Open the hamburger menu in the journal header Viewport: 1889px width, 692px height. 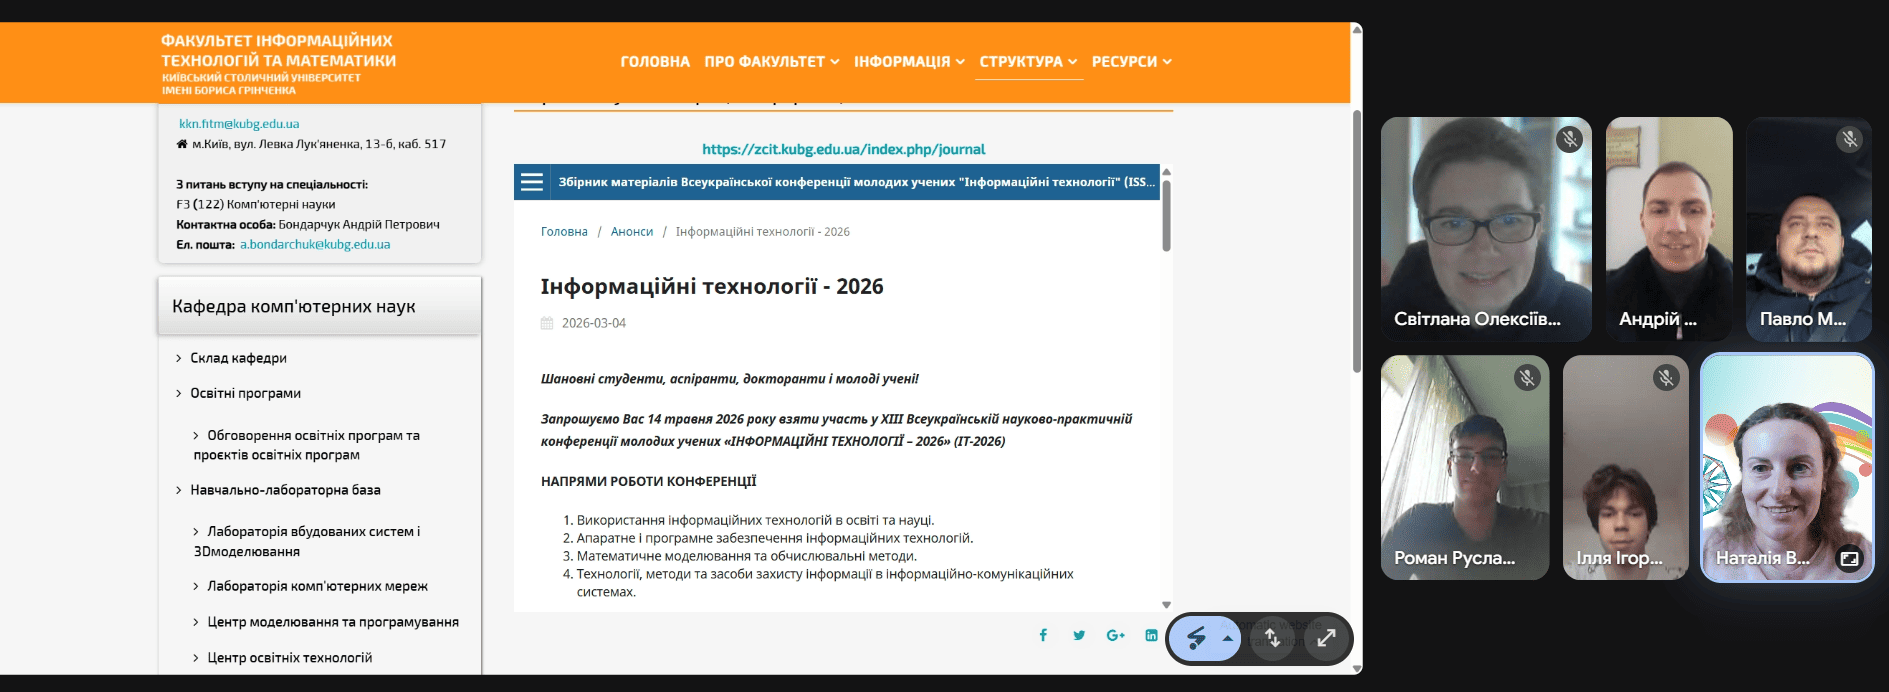(x=532, y=182)
